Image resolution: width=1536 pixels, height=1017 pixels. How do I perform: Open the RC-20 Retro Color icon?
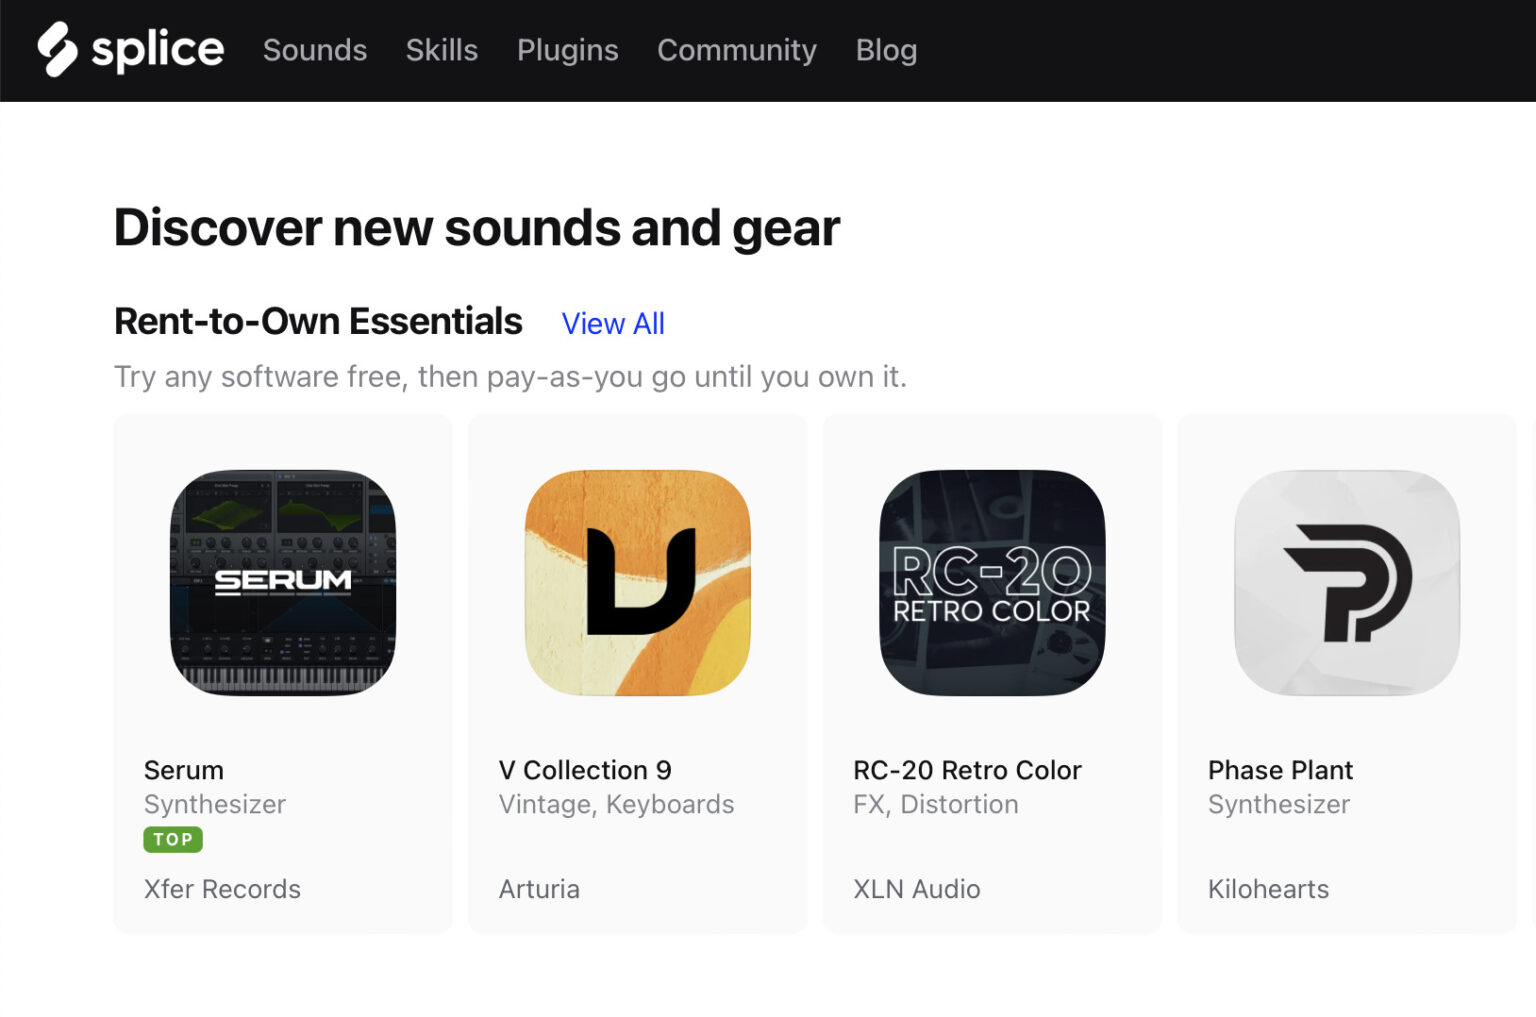tap(992, 583)
